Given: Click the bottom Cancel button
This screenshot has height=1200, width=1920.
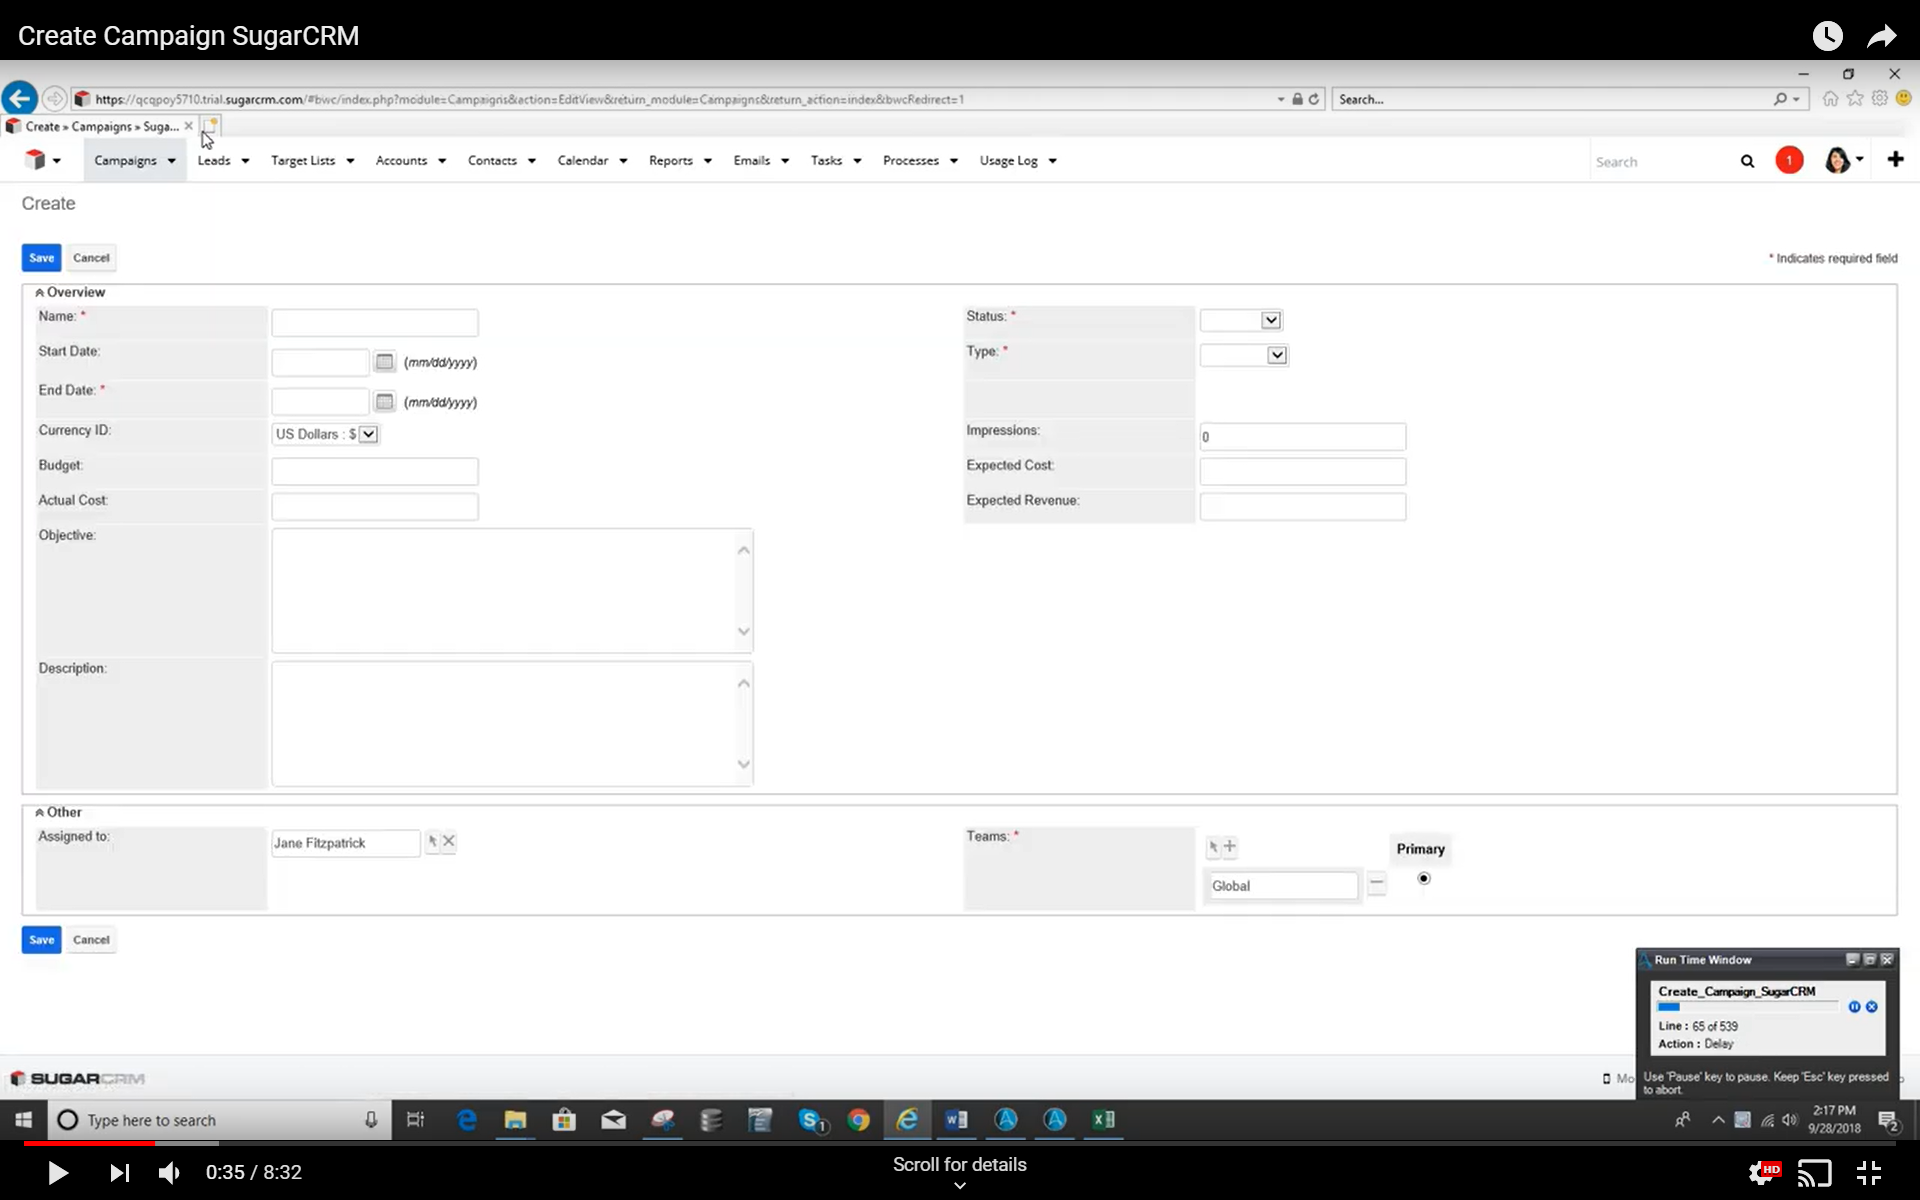Looking at the screenshot, I should tap(91, 939).
